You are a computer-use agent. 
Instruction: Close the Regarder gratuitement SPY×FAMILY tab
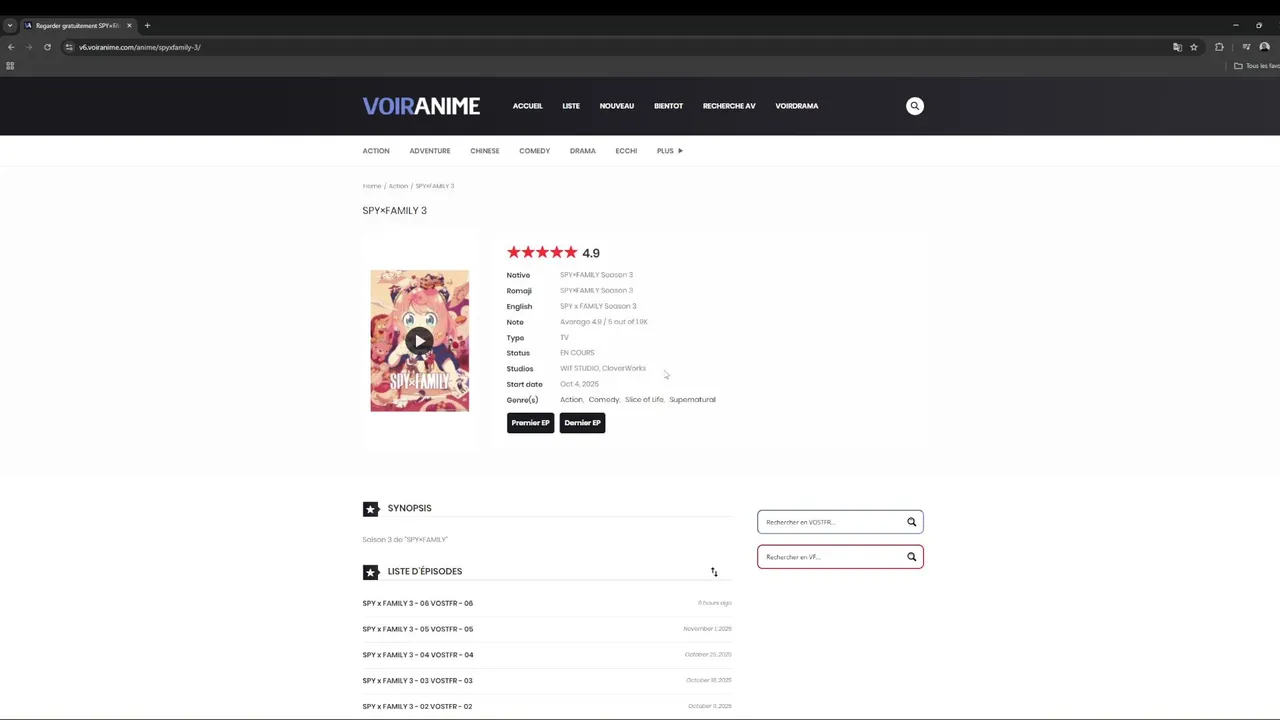pos(129,25)
